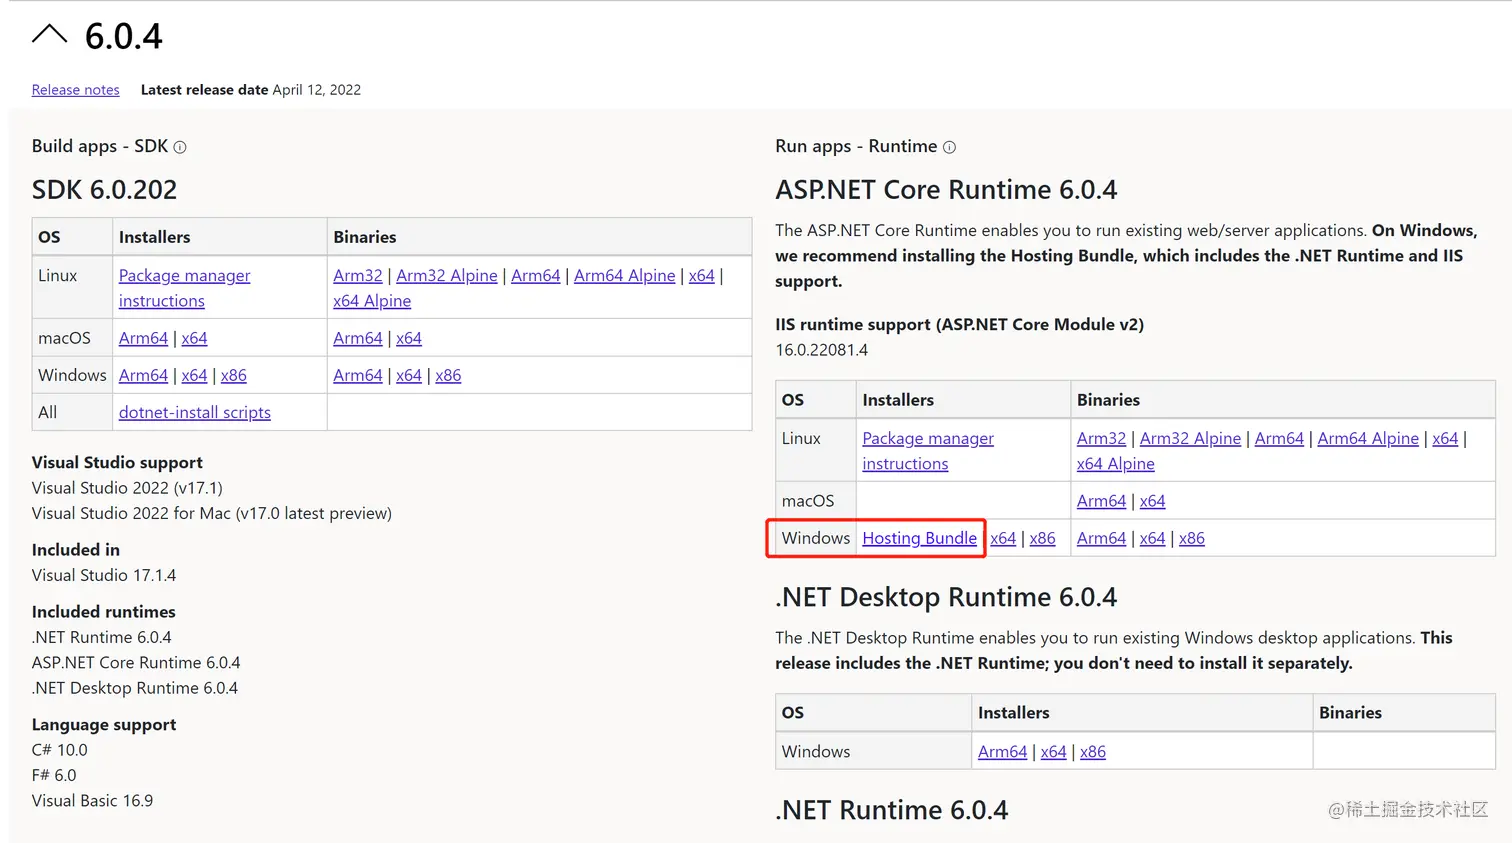Viewport: 1512px width, 843px height.
Task: Click the Runtime info icon
Action: coord(950,147)
